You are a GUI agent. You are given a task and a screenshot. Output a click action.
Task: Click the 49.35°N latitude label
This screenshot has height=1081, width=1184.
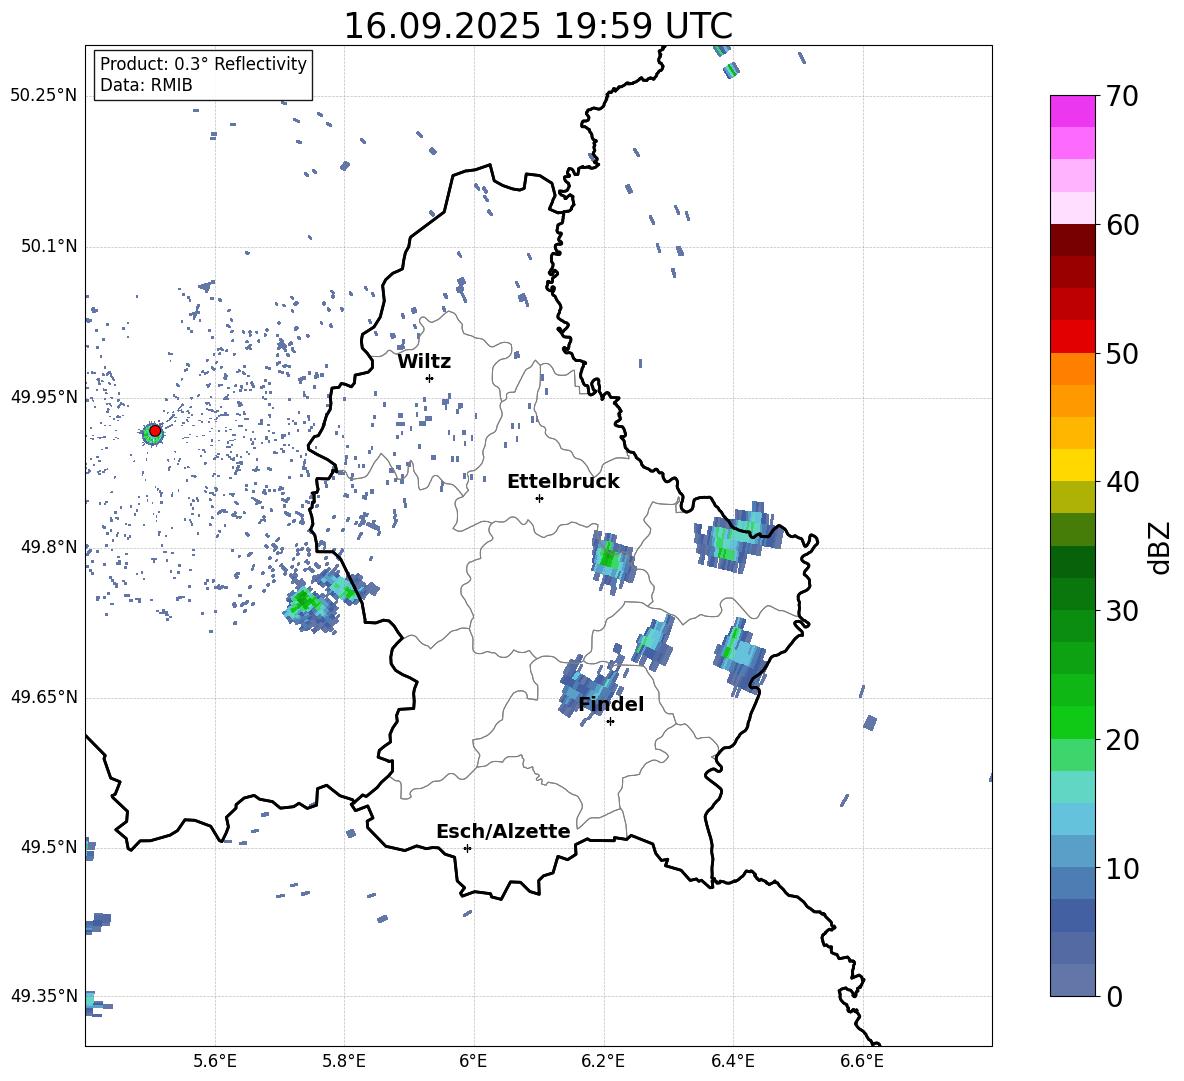click(x=44, y=996)
